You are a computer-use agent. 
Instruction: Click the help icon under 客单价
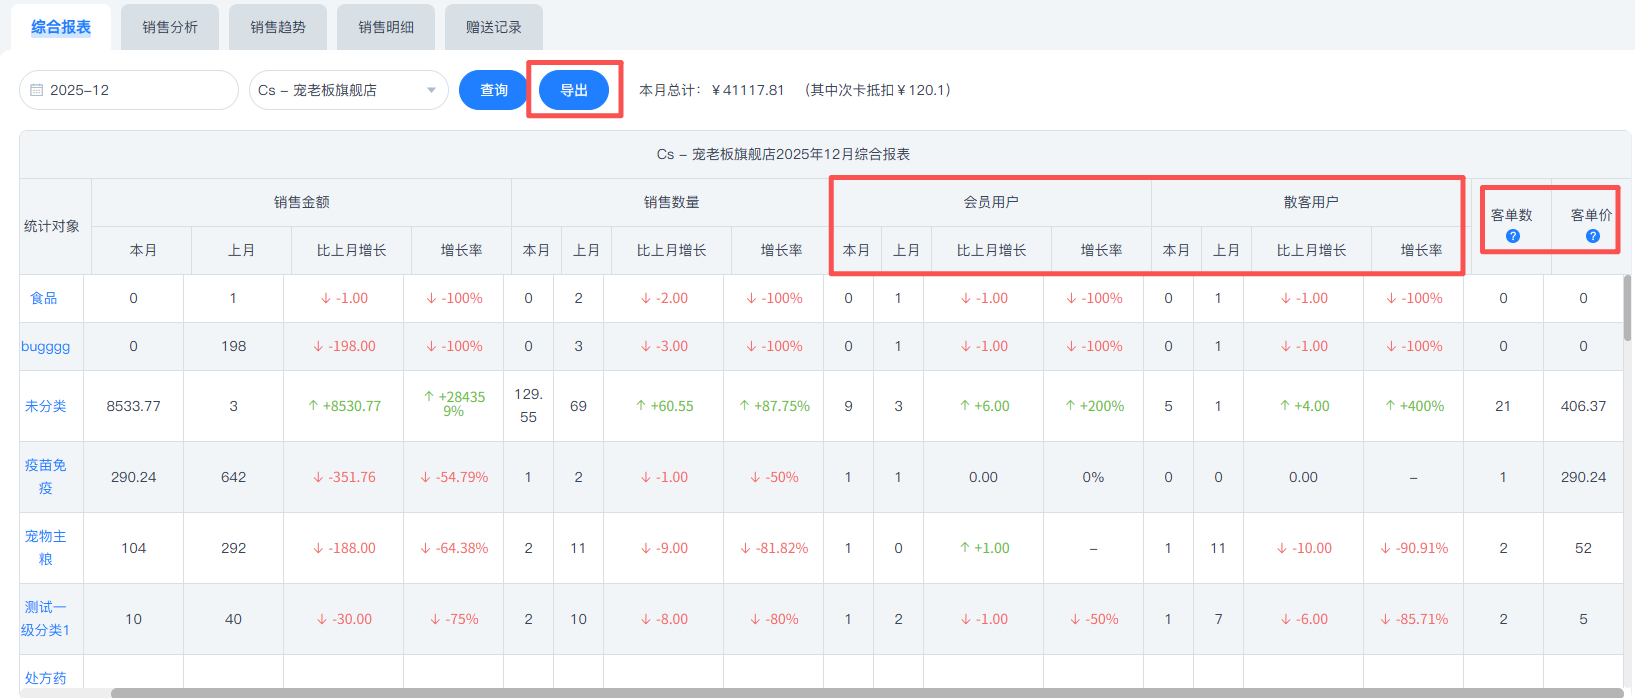point(1592,236)
